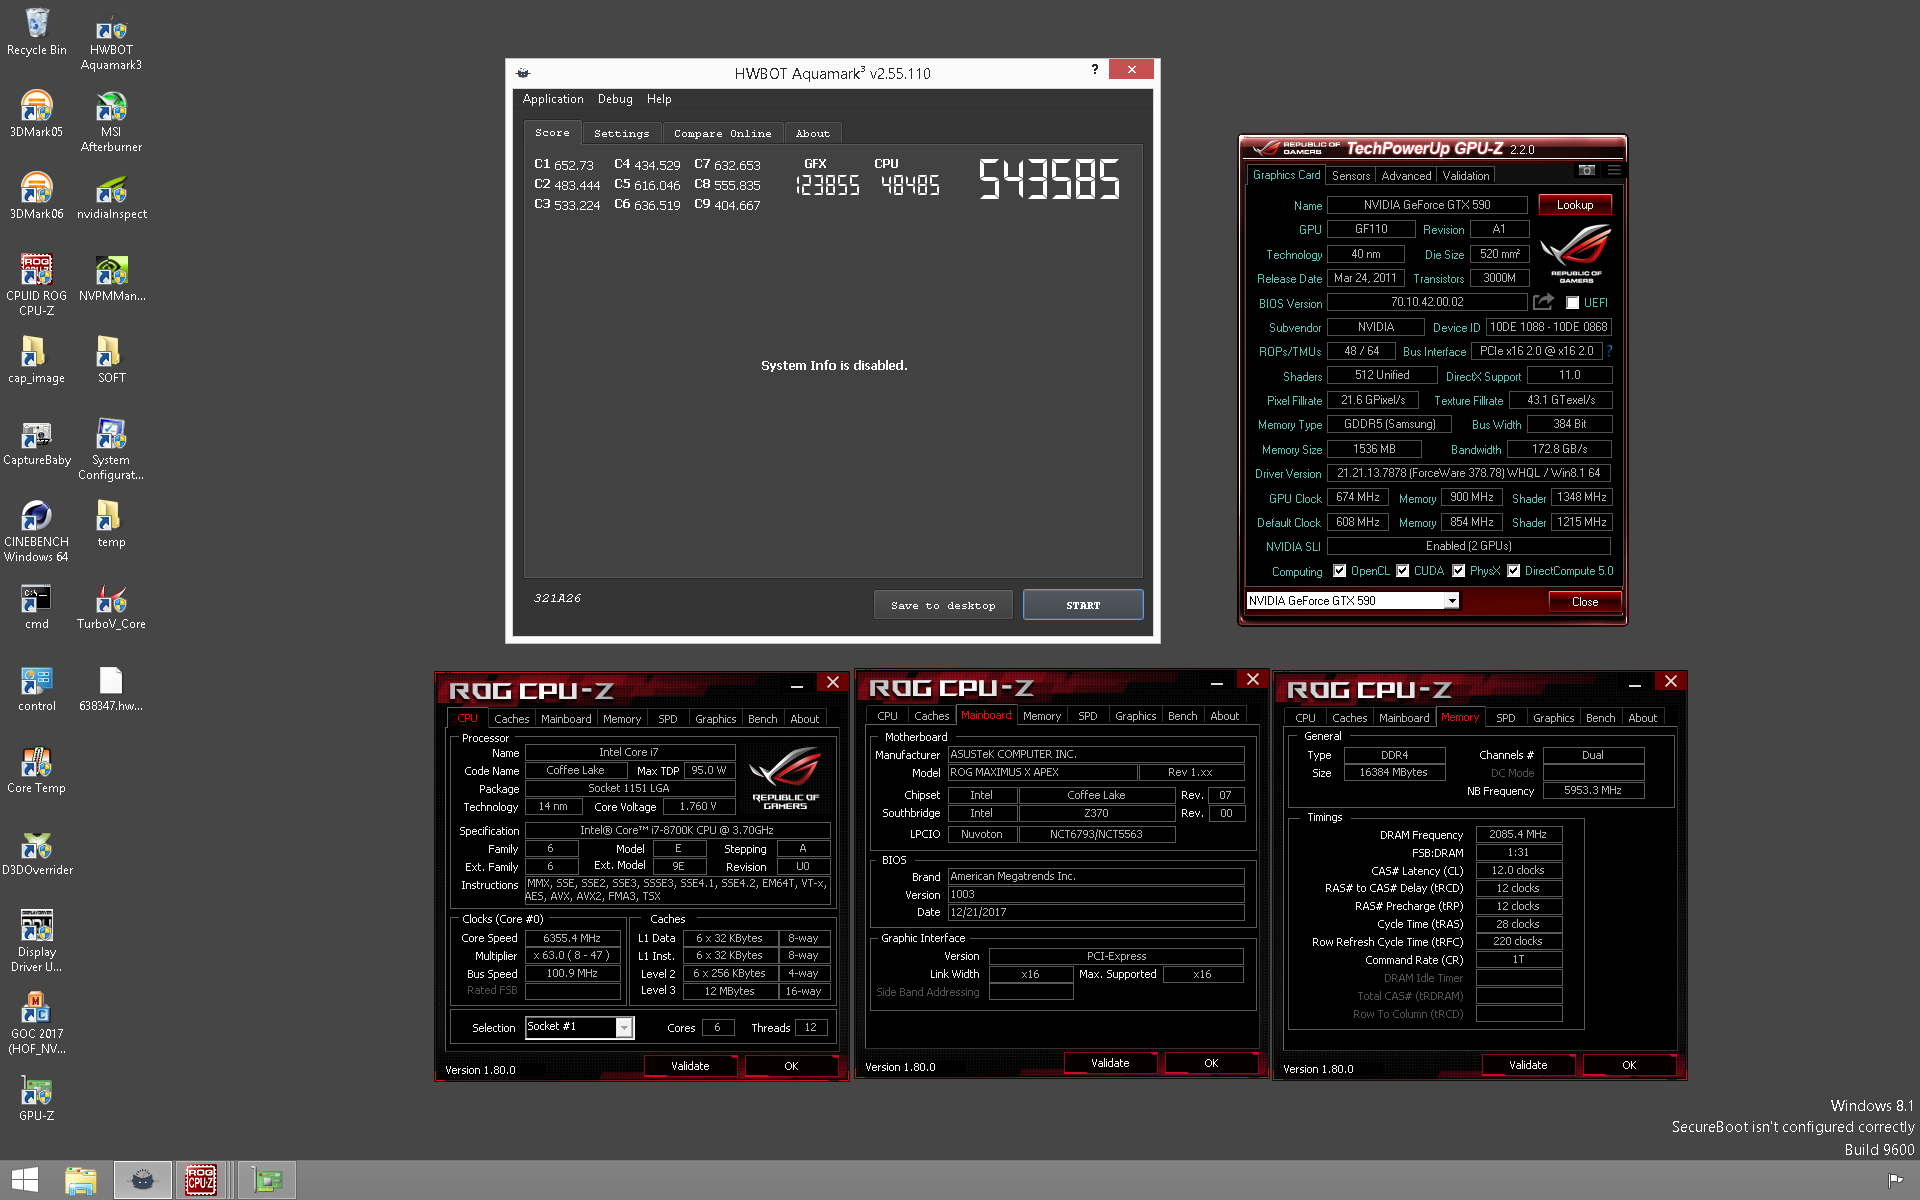Toggle the PhysX checkbox in GPU-Z

(x=1459, y=571)
